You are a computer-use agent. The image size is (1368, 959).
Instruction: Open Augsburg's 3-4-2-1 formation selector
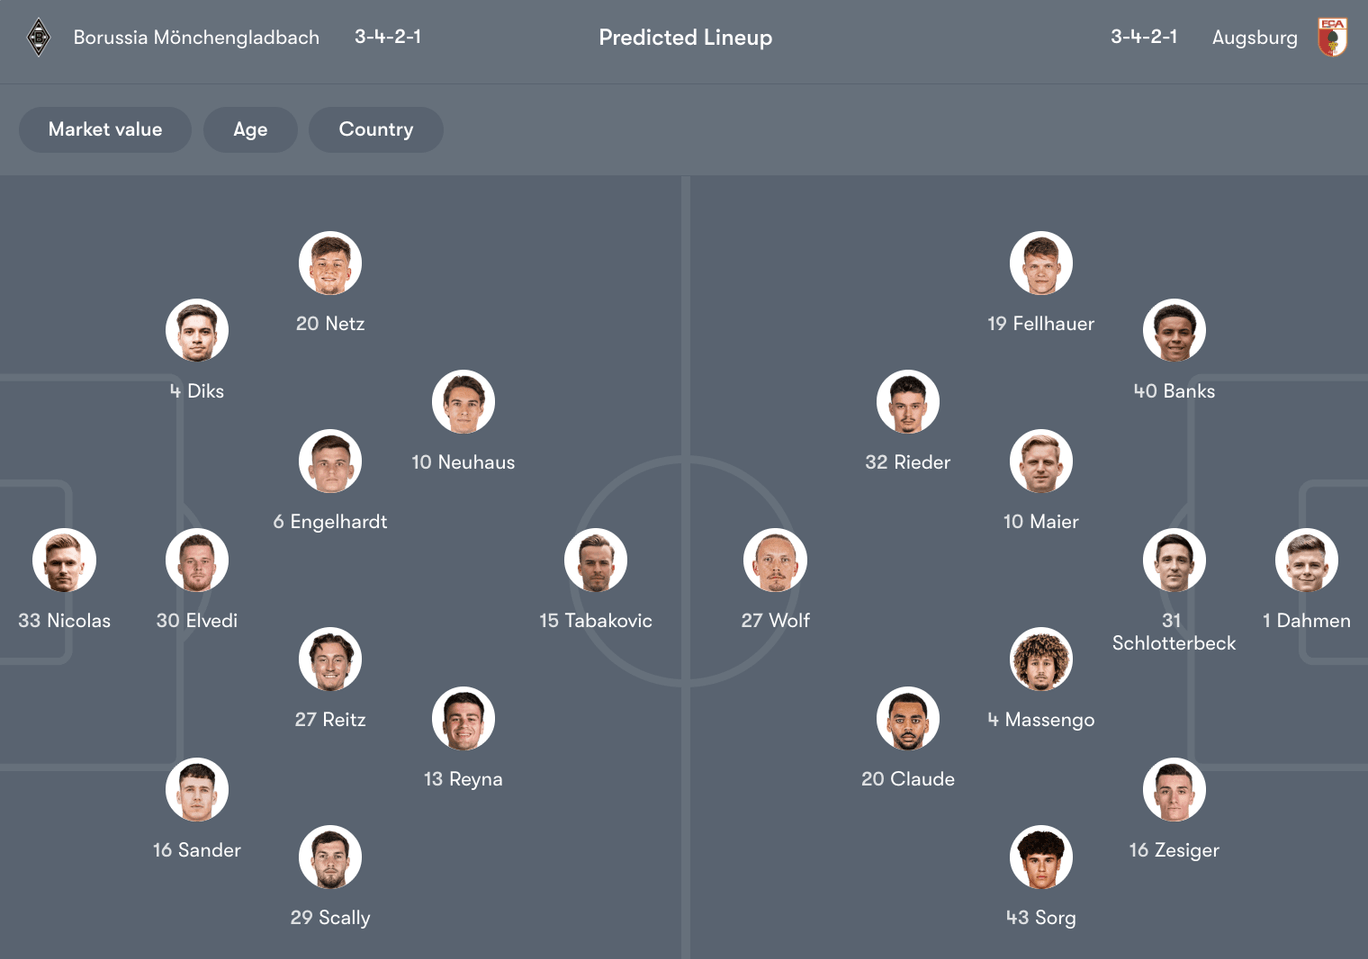1144,37
